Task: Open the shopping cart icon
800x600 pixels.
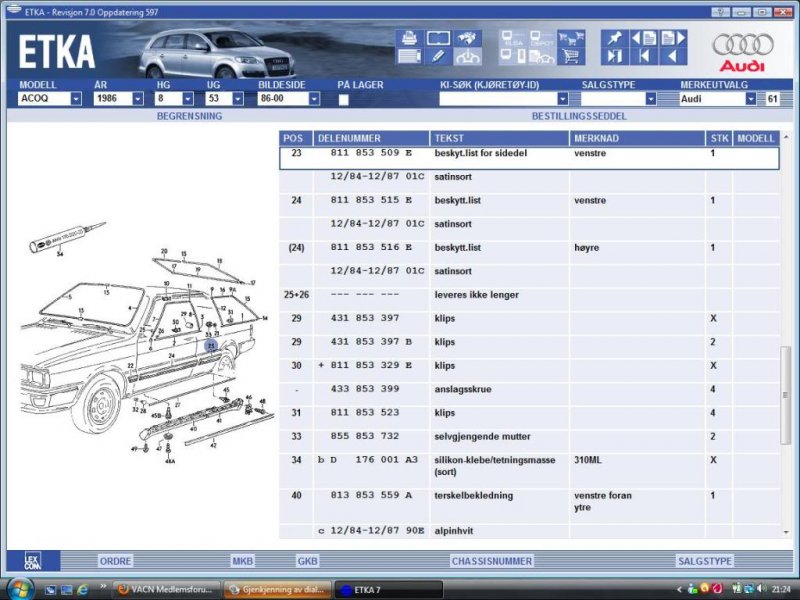Action: click(x=571, y=57)
